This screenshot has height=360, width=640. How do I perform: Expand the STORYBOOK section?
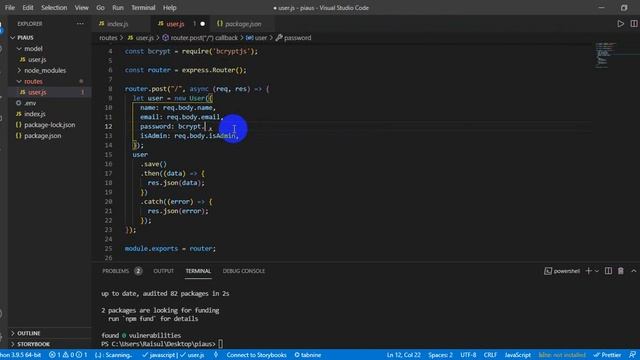pos(50,344)
